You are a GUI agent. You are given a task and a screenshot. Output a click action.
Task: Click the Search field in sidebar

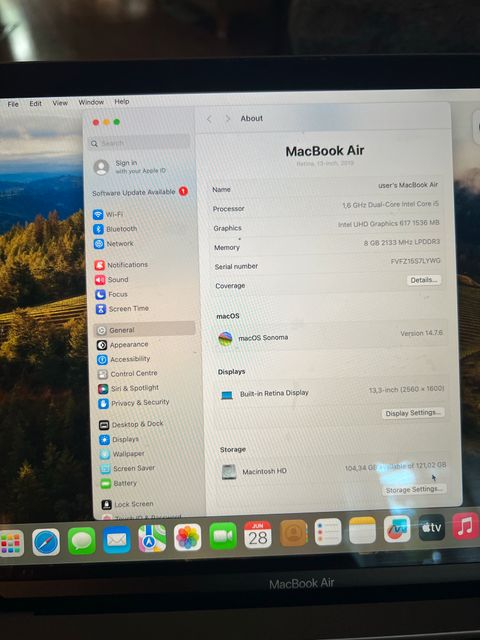139,143
